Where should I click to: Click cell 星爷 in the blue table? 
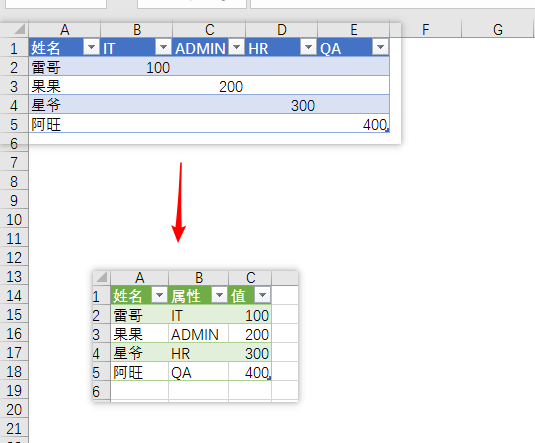65,105
